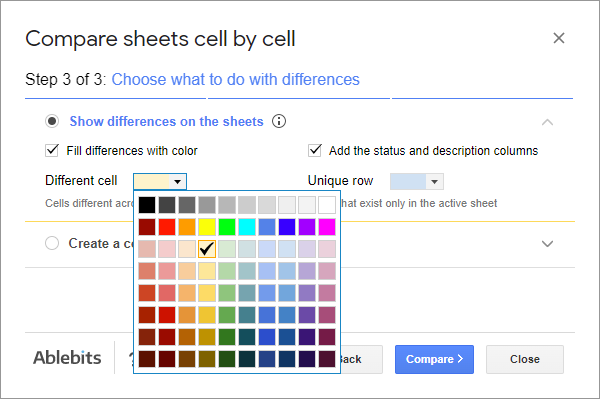Pick the cornflower blue swatch in bright row
Image resolution: width=600 pixels, height=399 pixels.
267,227
